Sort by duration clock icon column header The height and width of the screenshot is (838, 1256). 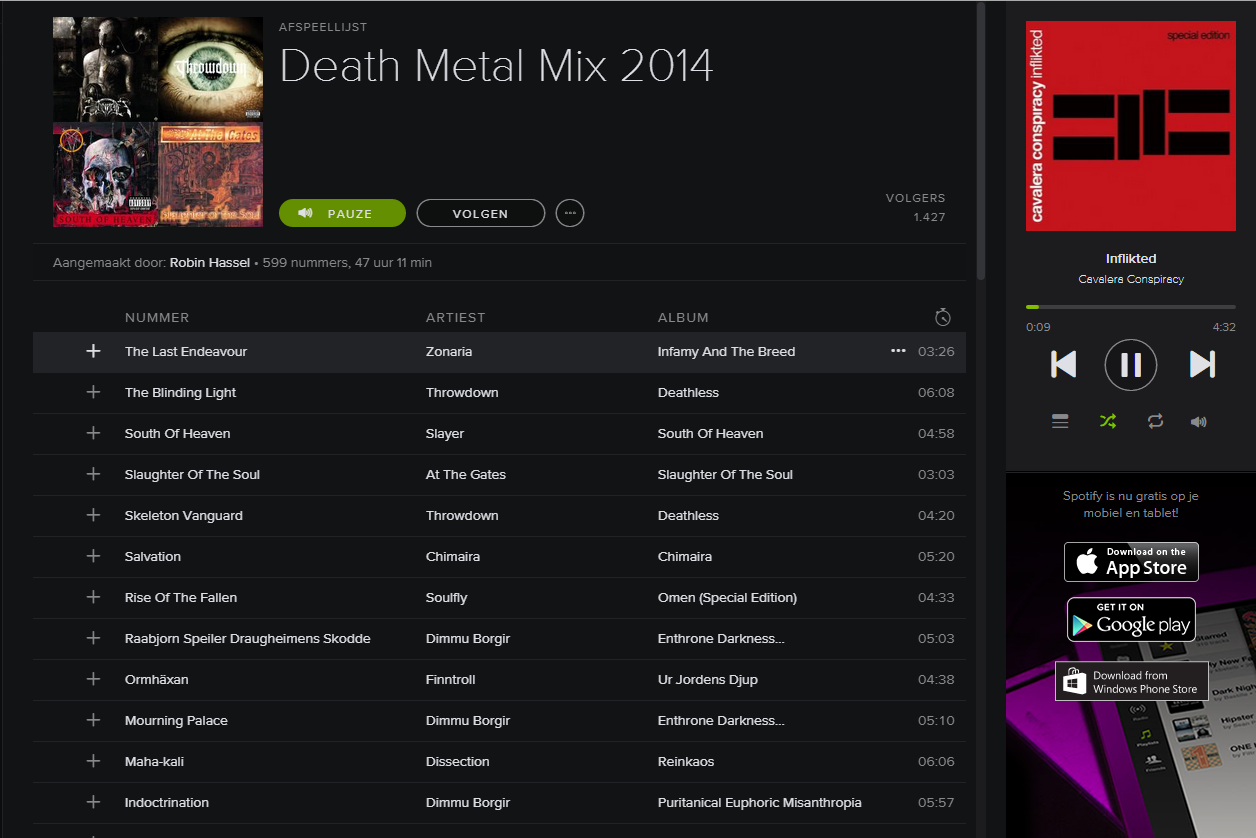(942, 317)
